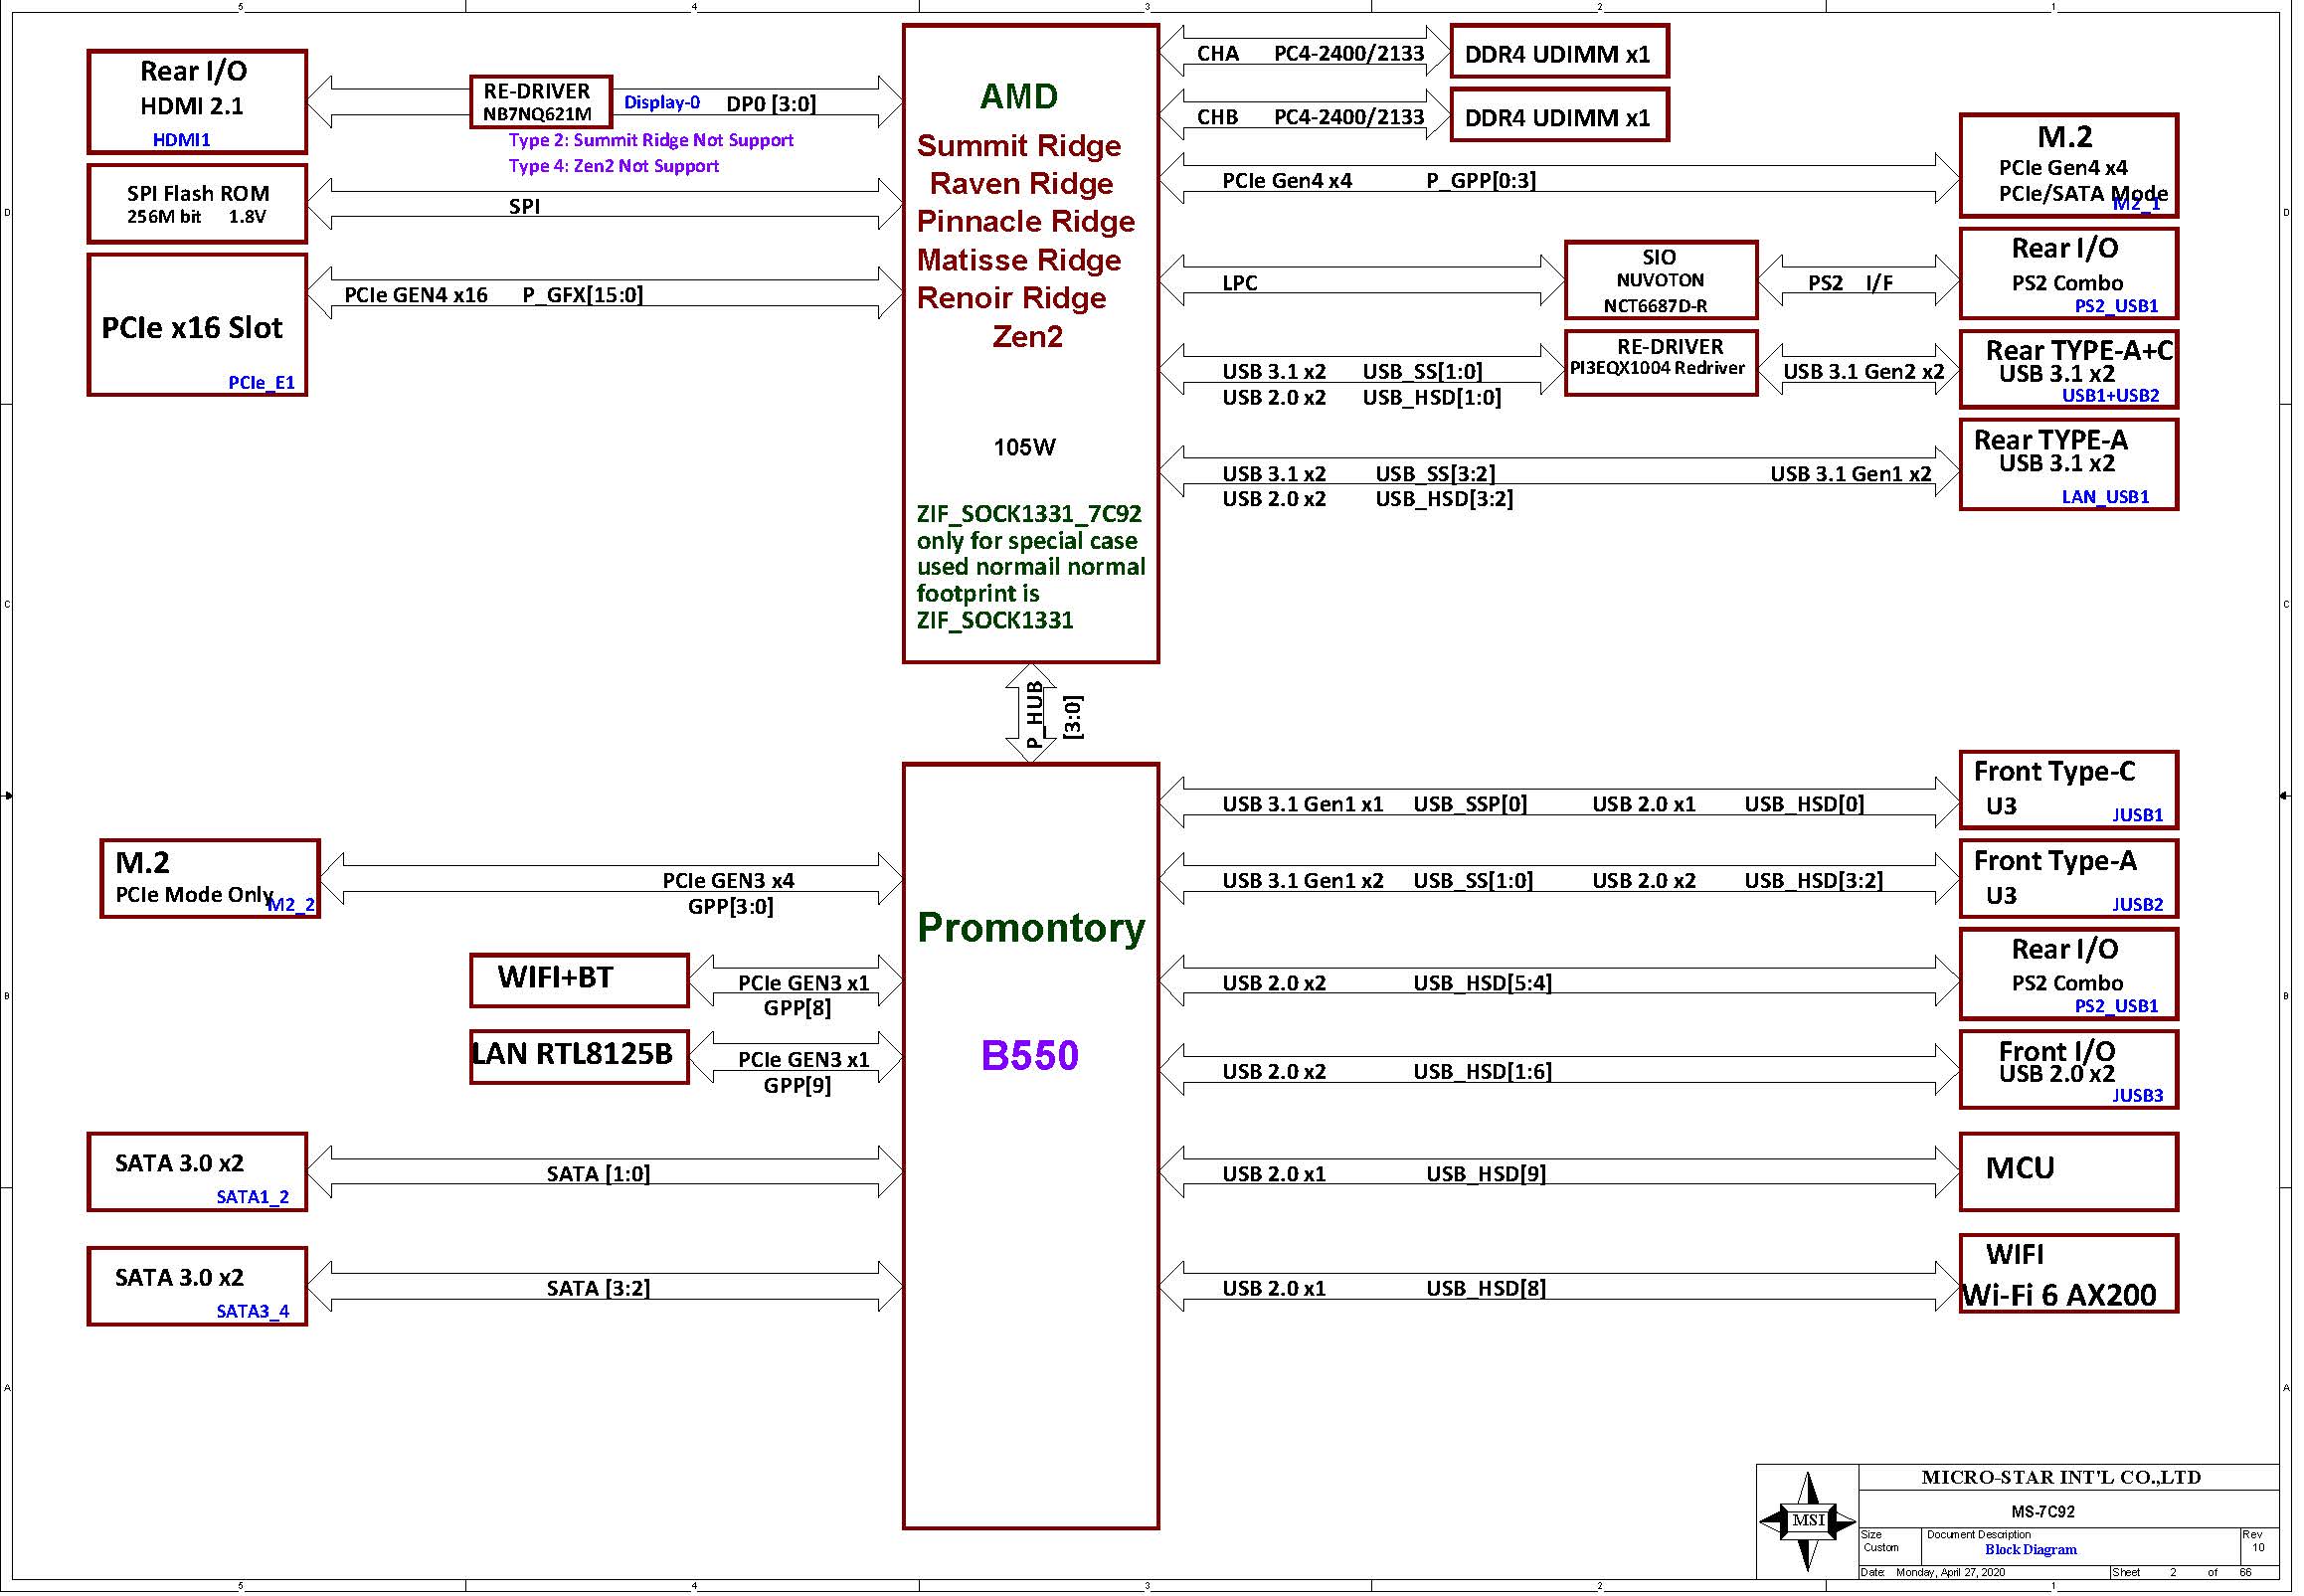Click the "USB_HSD[9]" signal label
Screen dimensions: 2304x1596
click(x=1486, y=1174)
